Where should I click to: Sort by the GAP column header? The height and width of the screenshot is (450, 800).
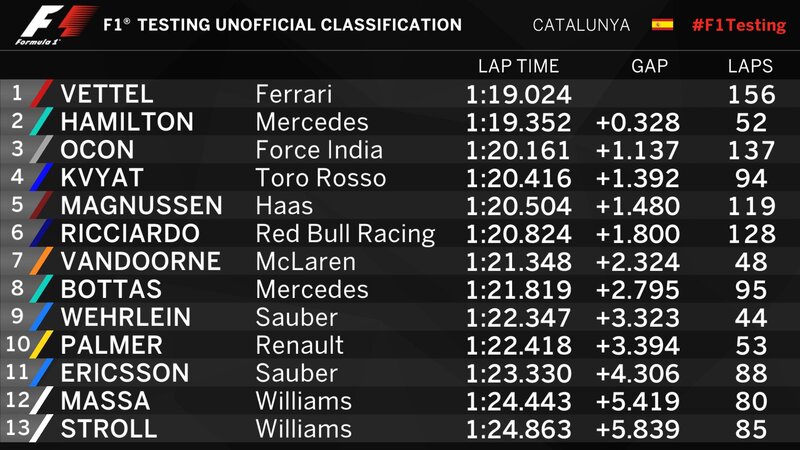pos(649,67)
